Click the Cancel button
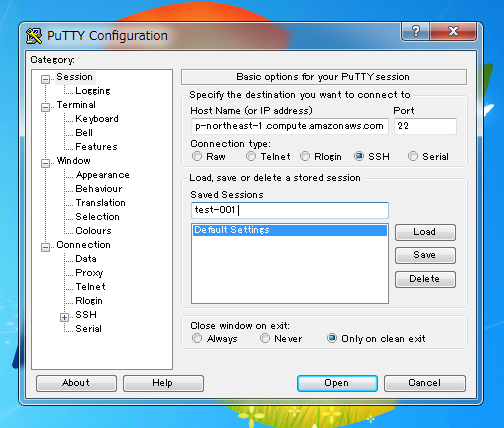The width and height of the screenshot is (504, 428). tap(425, 383)
